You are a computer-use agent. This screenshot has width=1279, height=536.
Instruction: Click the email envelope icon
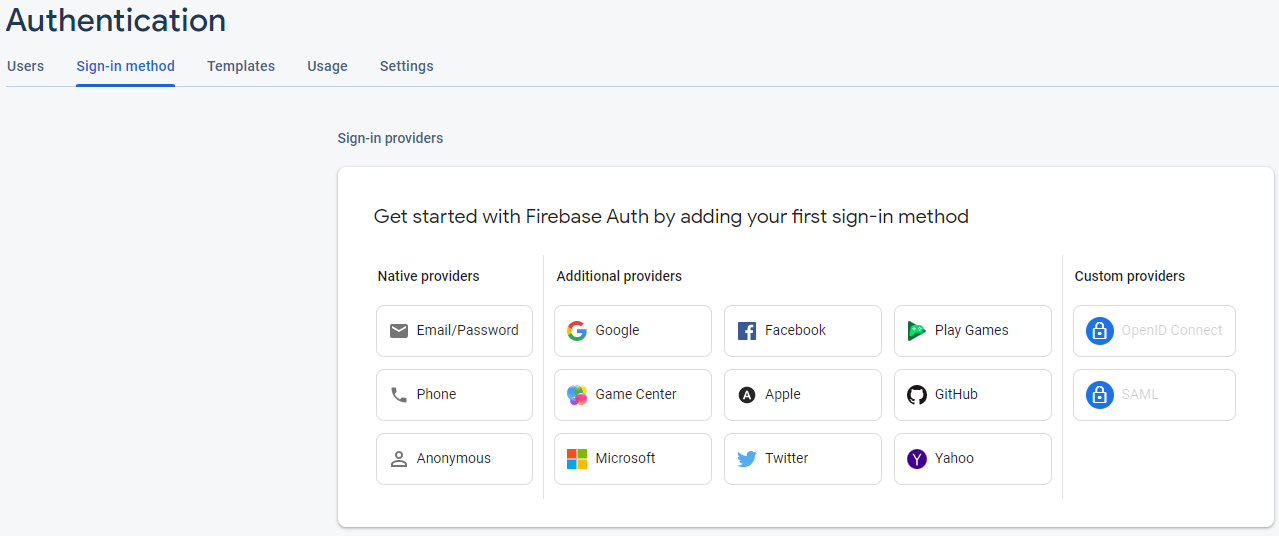[x=399, y=331]
